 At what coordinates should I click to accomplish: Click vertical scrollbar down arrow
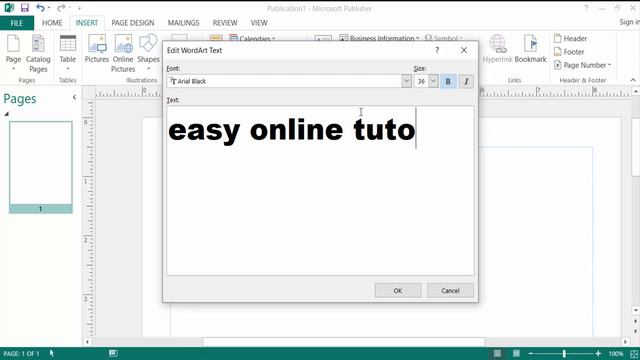636,311
